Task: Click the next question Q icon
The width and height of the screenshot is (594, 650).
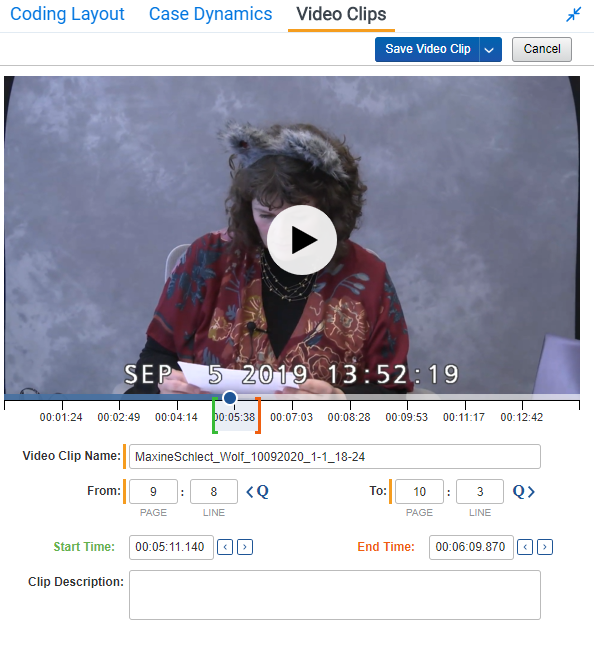Action: 524,492
